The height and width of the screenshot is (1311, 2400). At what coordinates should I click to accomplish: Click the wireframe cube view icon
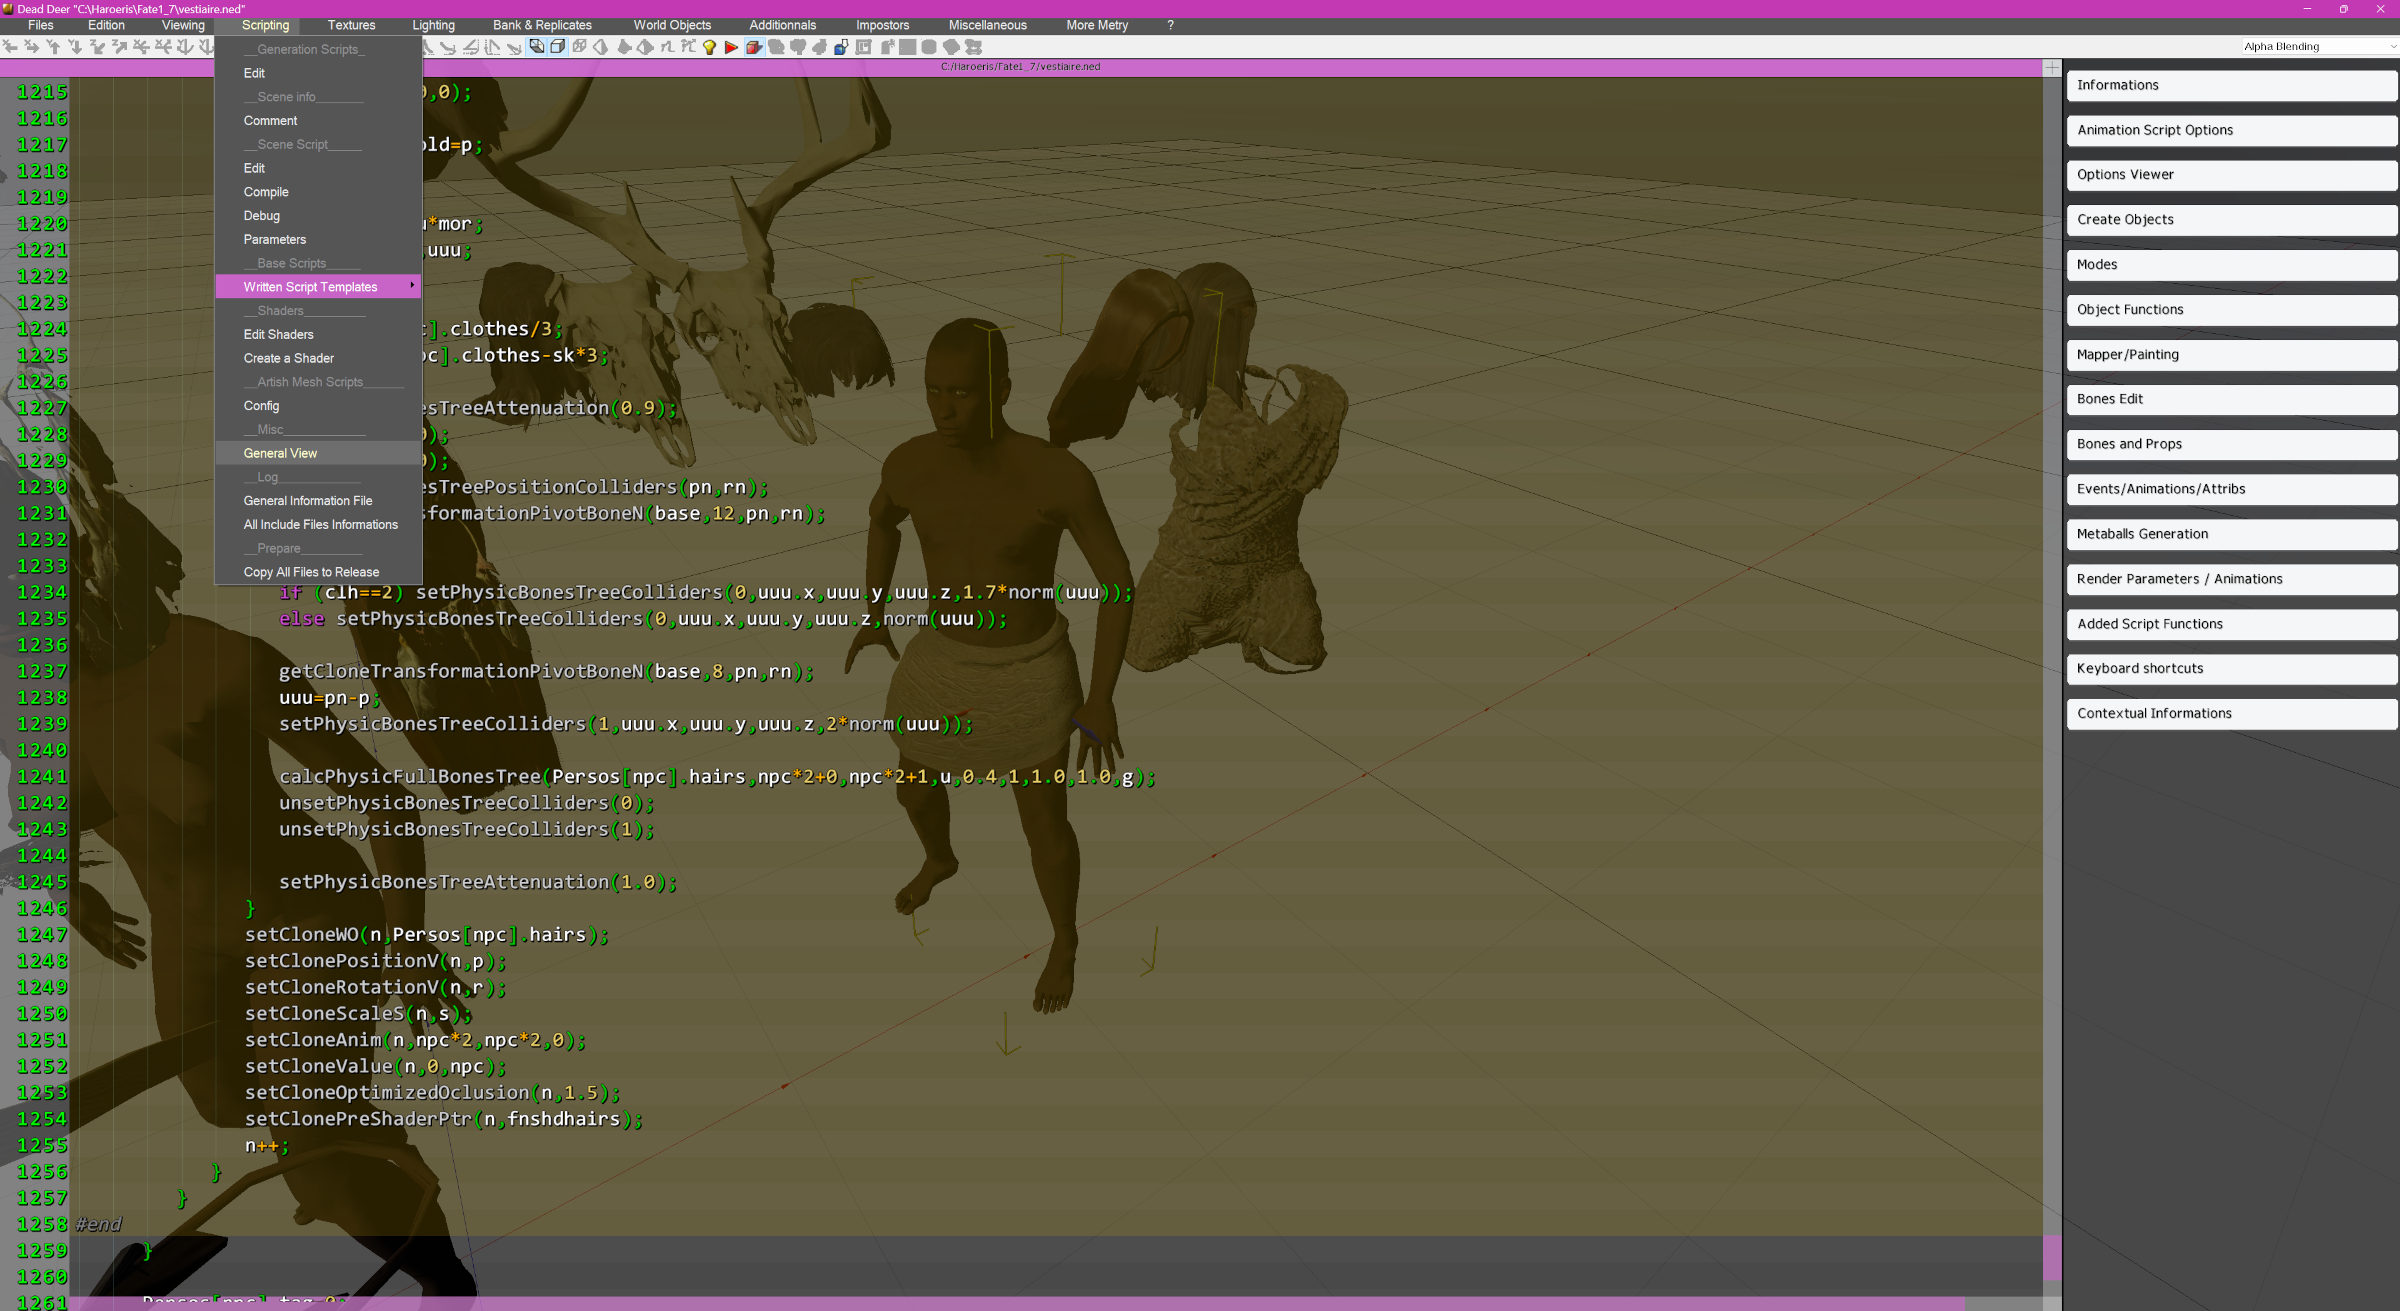tap(579, 46)
